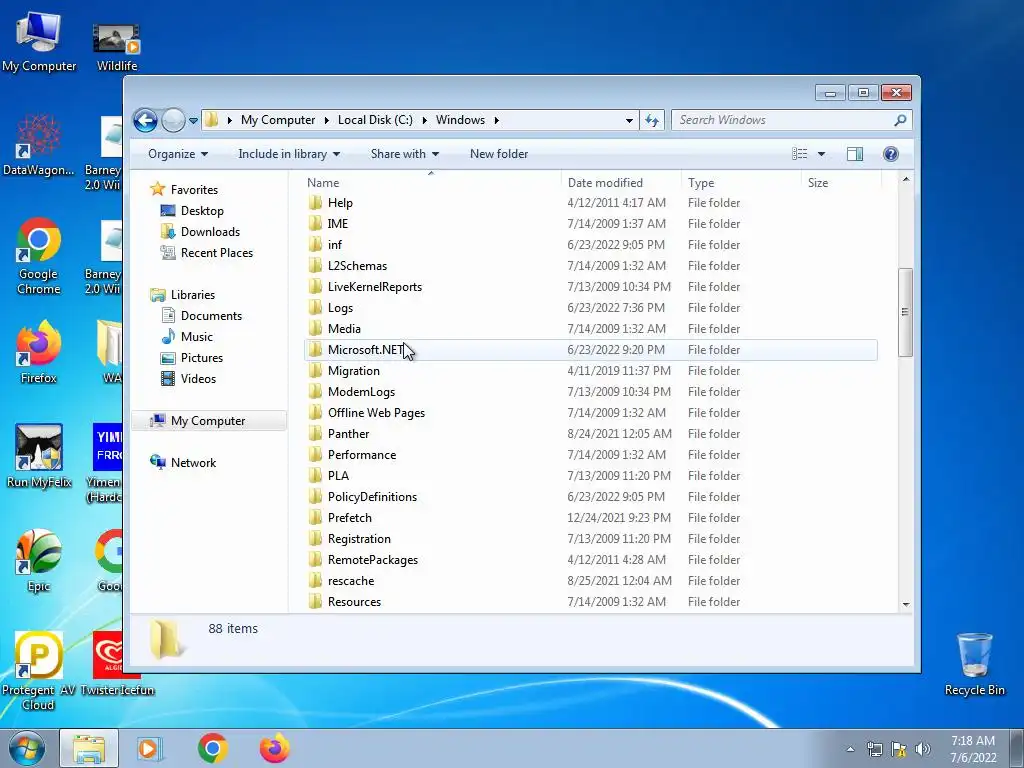Select the L2Schemas folder icon
This screenshot has width=1024, height=768.
click(x=315, y=266)
